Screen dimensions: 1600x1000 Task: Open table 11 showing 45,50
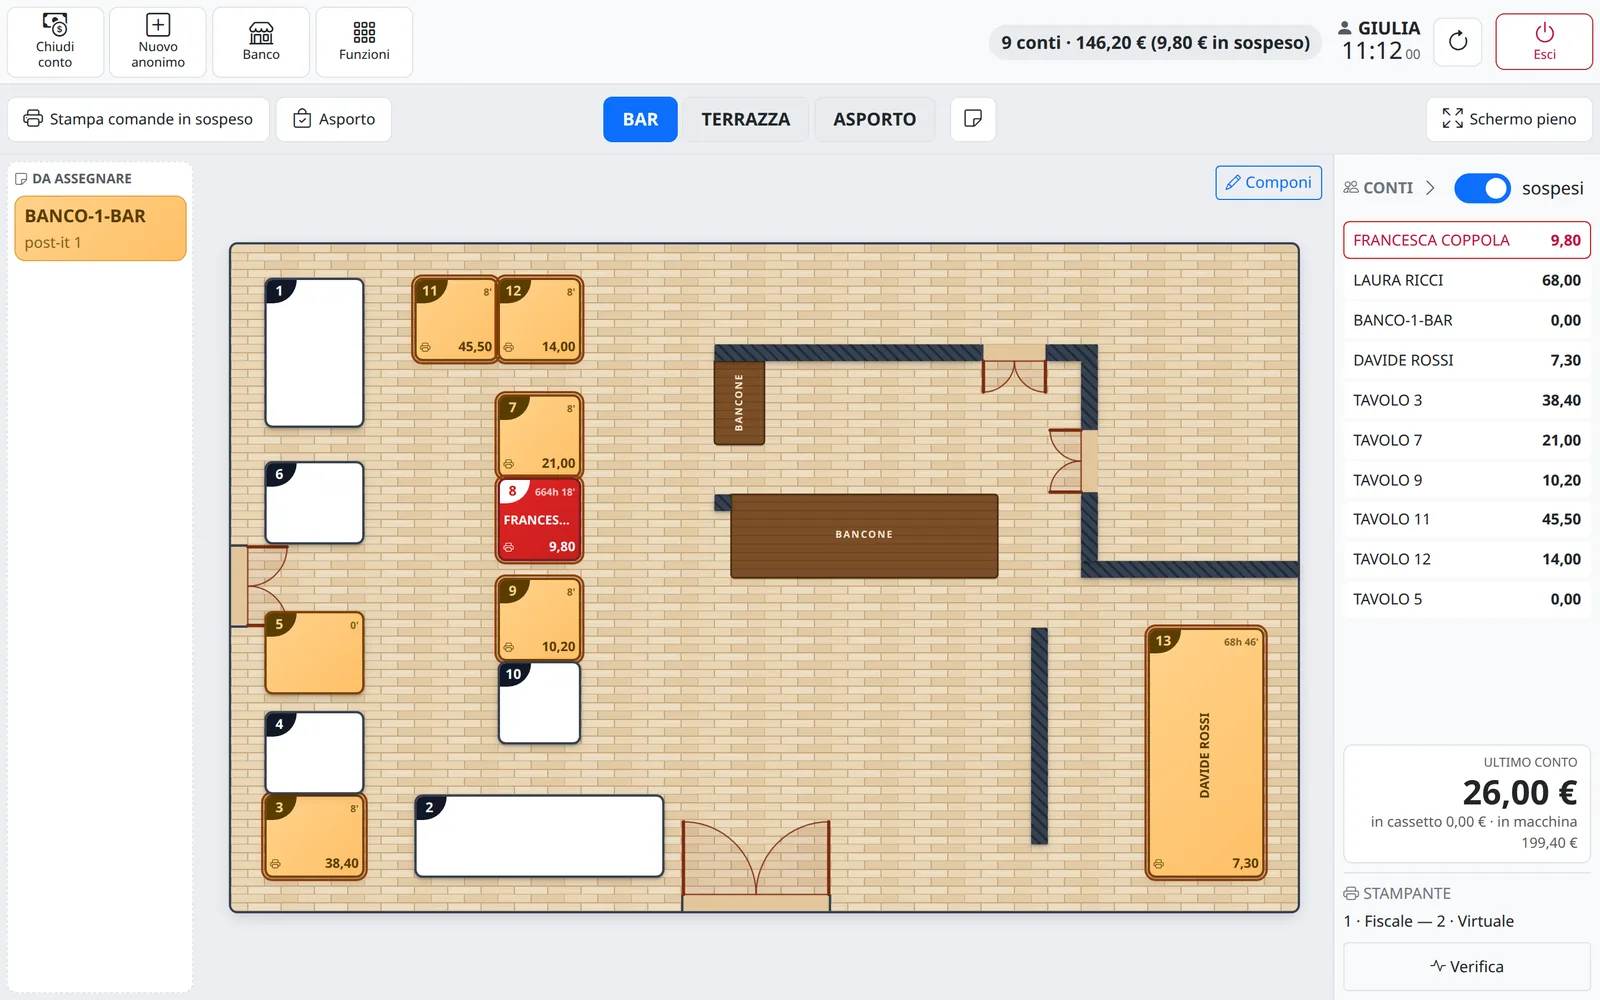pos(455,319)
